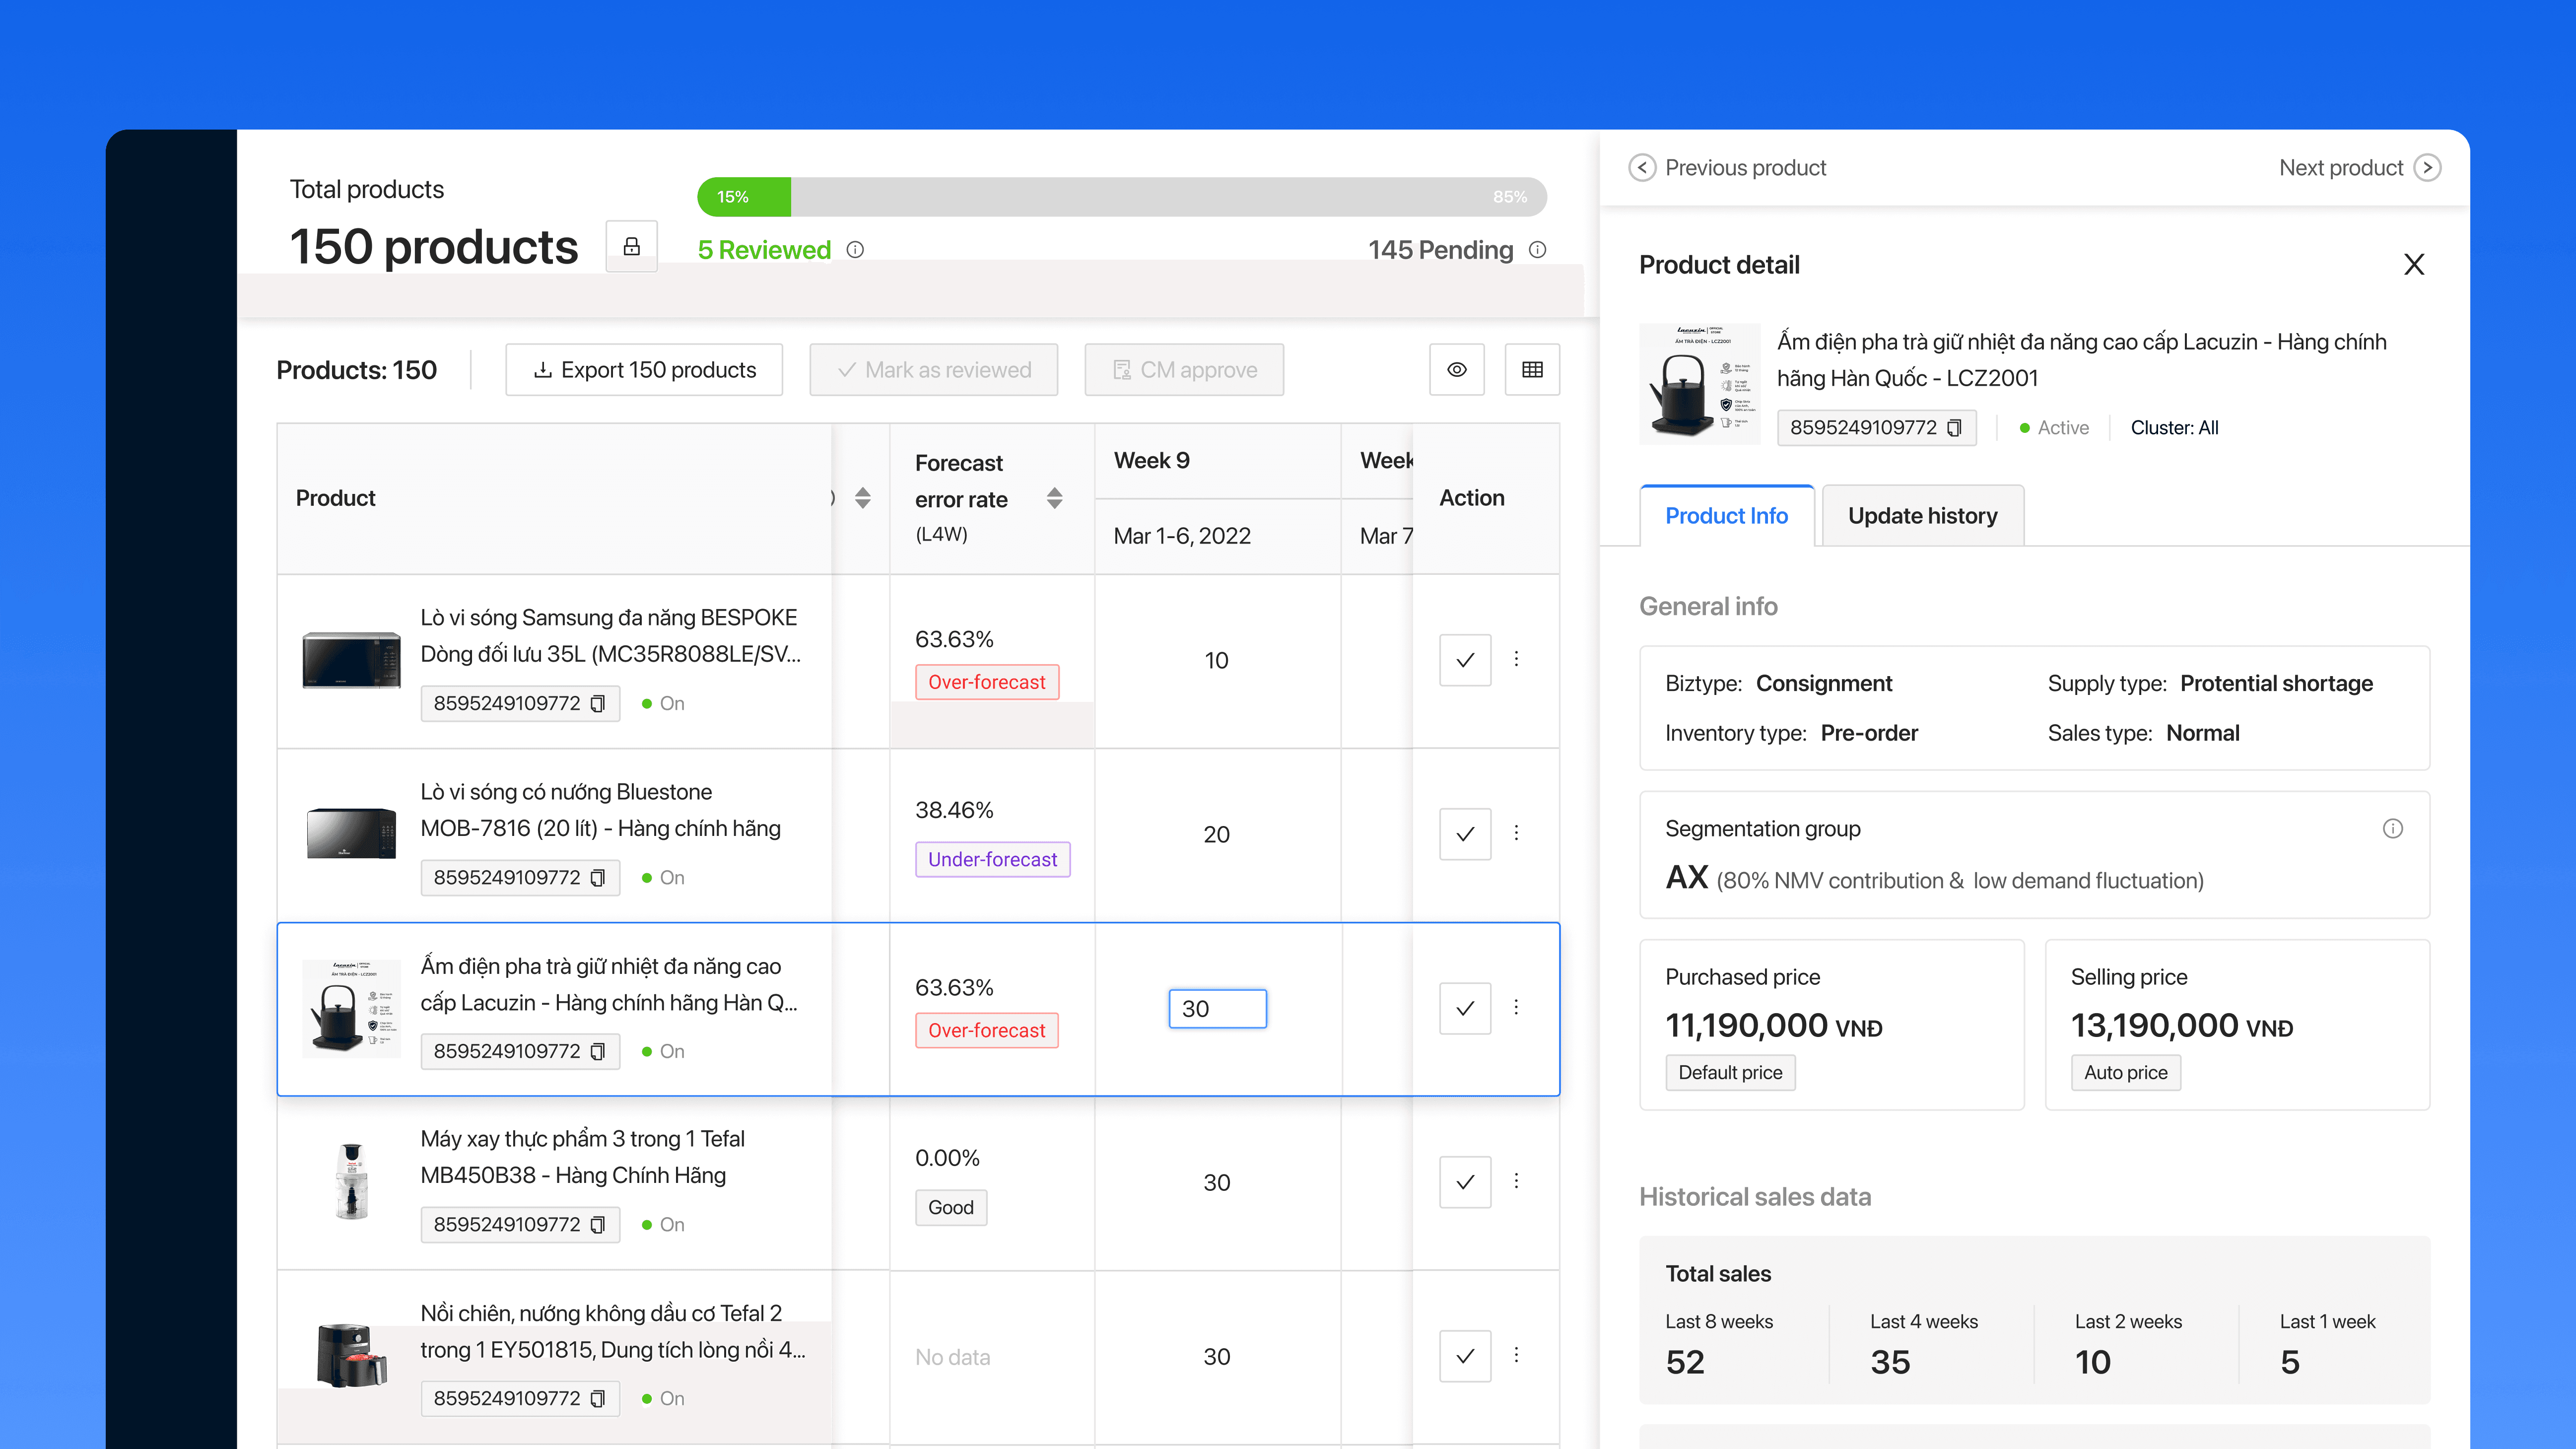This screenshot has height=1449, width=2576.
Task: Click Tefal air fryer product thumbnail
Action: [351, 1356]
